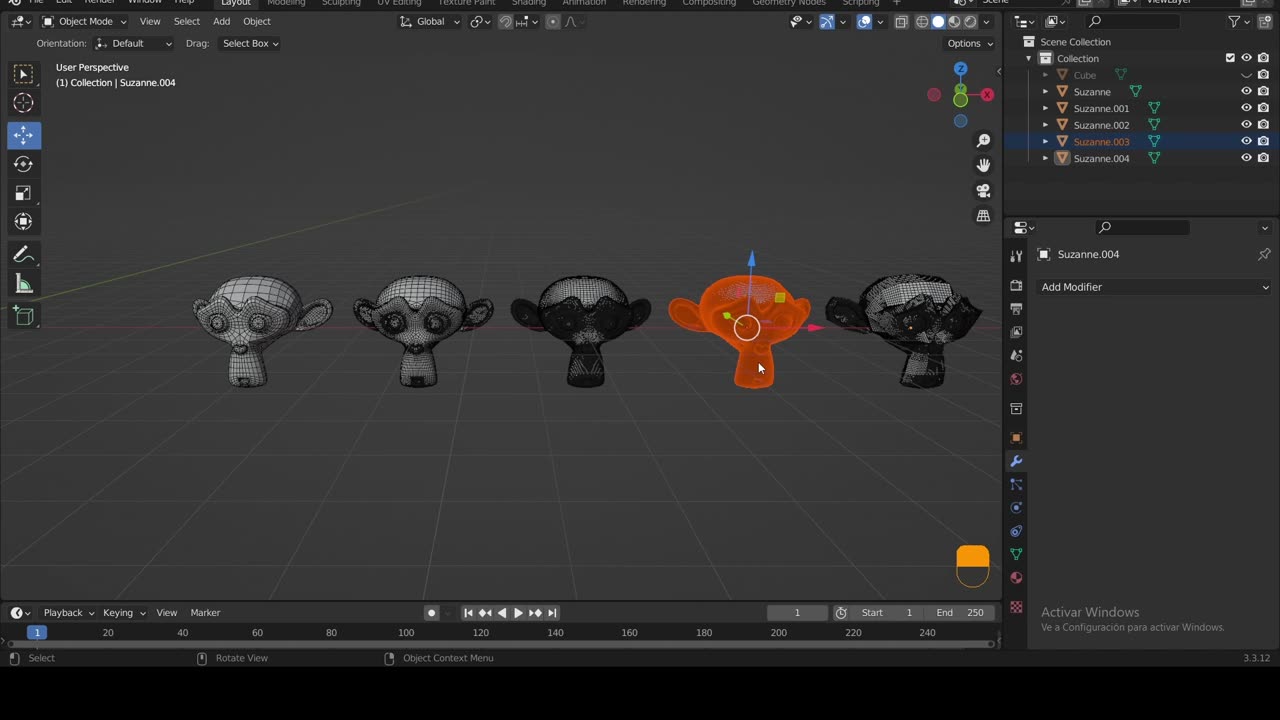Uncheck the Collection exclude checkbox
1280x720 pixels.
point(1230,58)
